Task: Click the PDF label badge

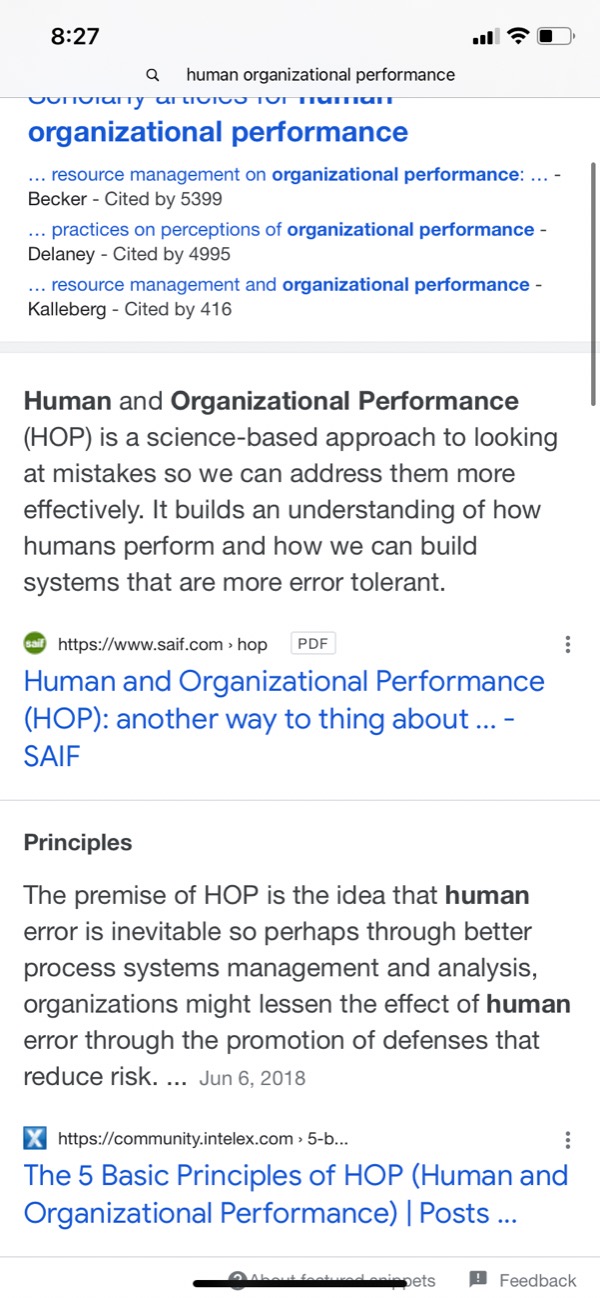Action: (313, 644)
